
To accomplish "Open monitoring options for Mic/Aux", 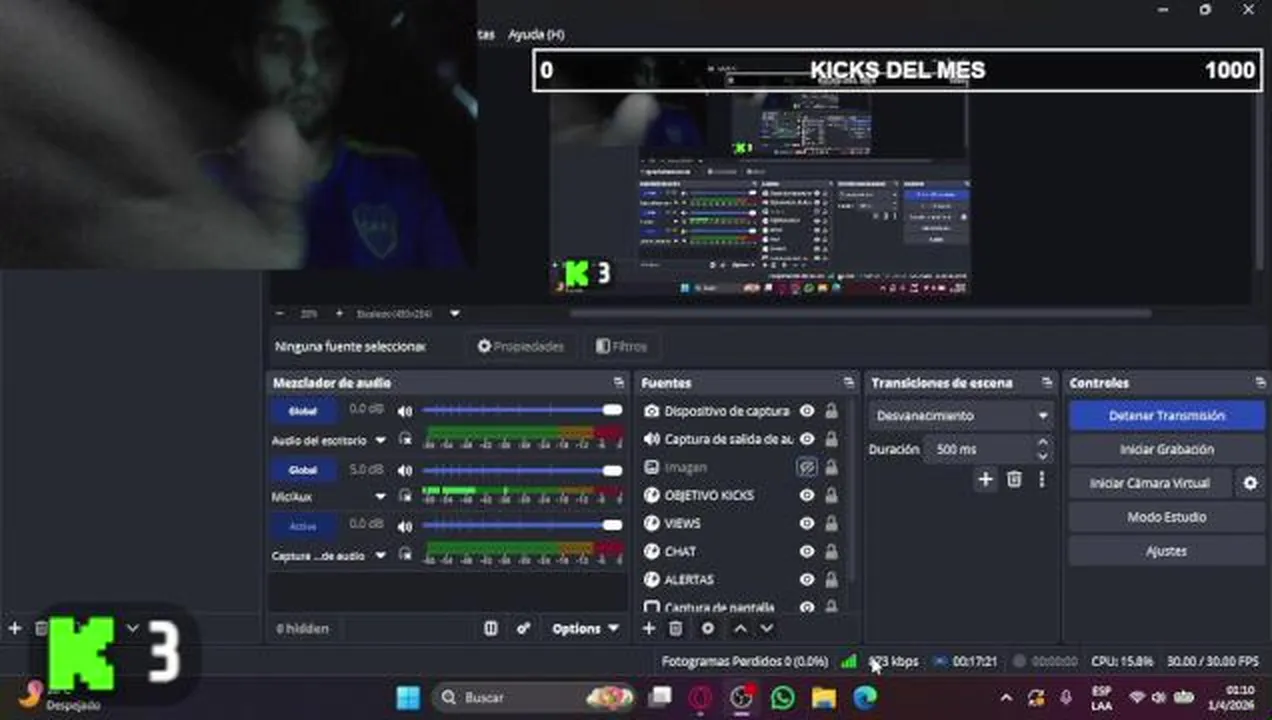I will click(x=405, y=496).
